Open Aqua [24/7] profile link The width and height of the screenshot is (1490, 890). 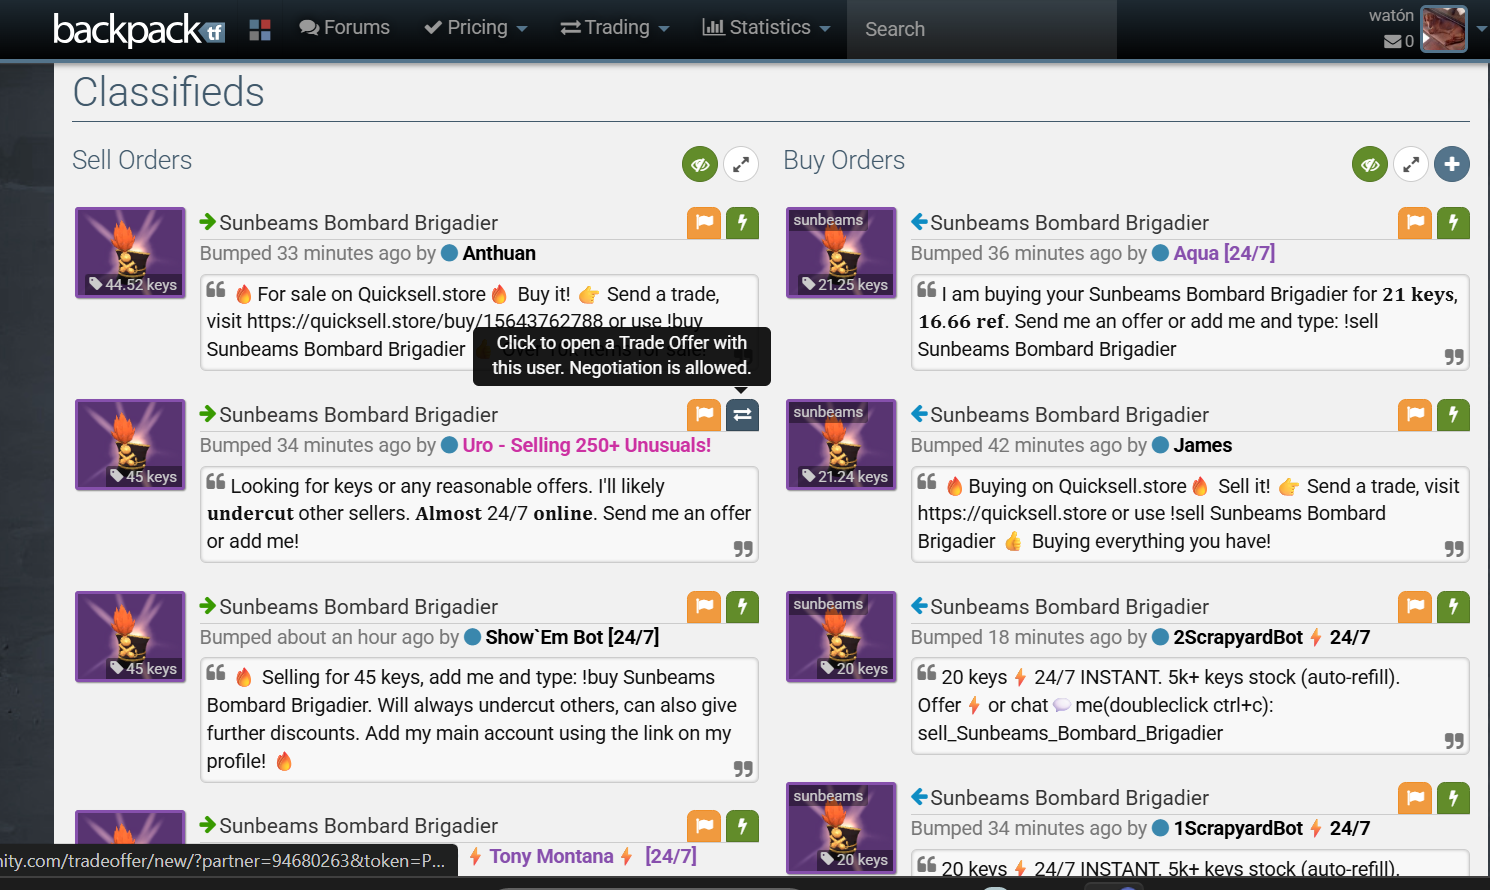[1224, 253]
